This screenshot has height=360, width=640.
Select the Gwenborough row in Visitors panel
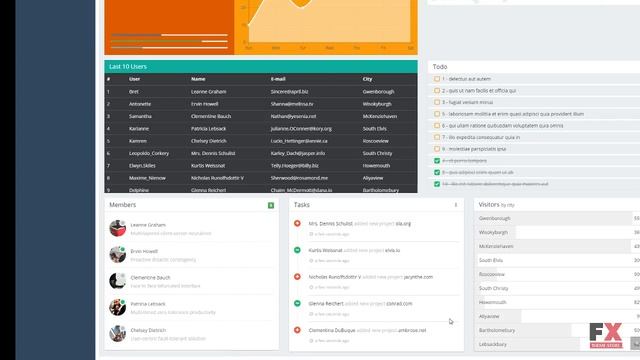(x=557, y=218)
